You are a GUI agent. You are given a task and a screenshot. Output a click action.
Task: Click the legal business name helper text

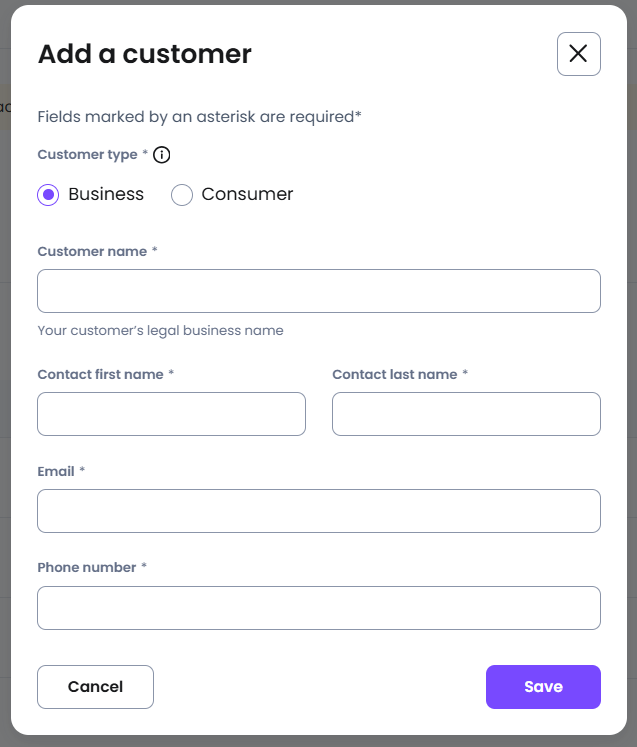click(x=161, y=331)
